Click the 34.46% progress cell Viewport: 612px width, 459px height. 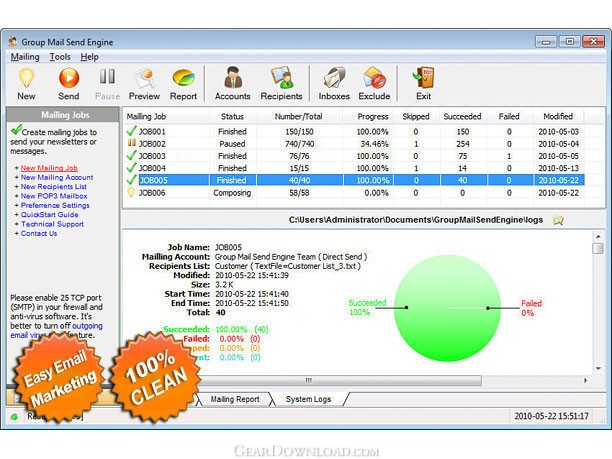tap(374, 144)
